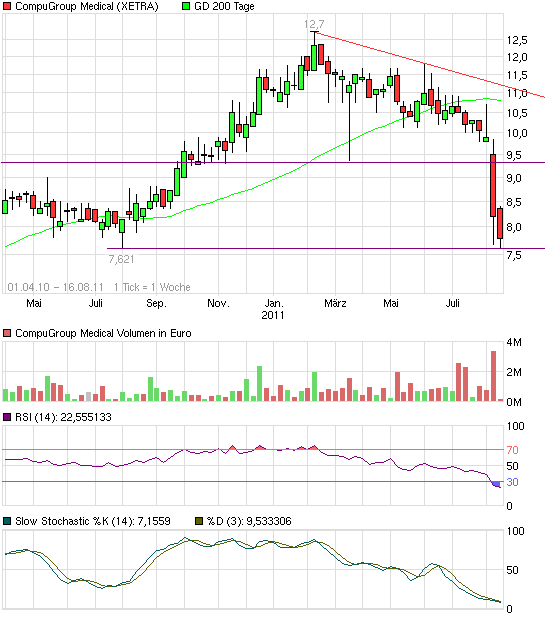
Task: Click the 7,621 low price annotation
Action: point(121,259)
